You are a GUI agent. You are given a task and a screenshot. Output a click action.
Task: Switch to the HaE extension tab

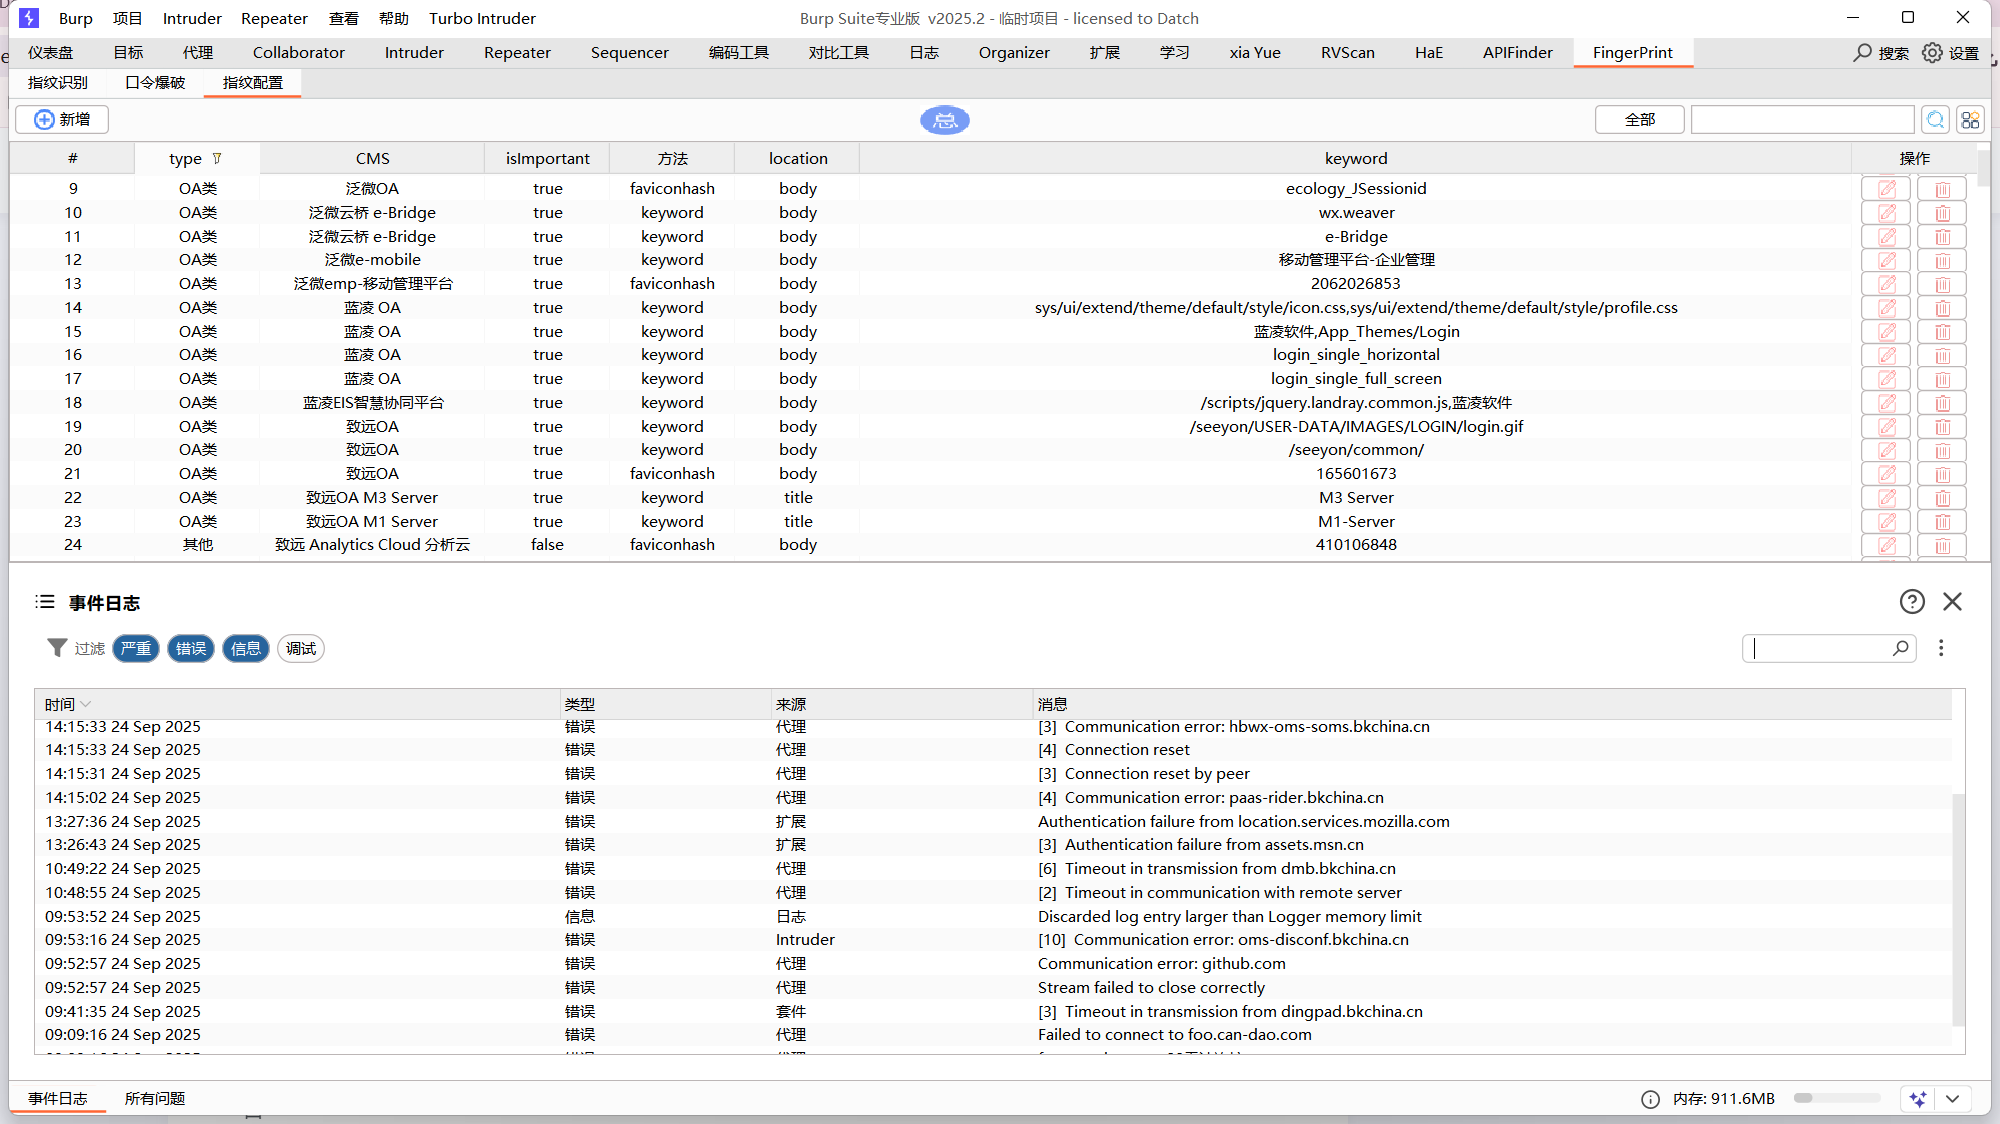click(1428, 52)
